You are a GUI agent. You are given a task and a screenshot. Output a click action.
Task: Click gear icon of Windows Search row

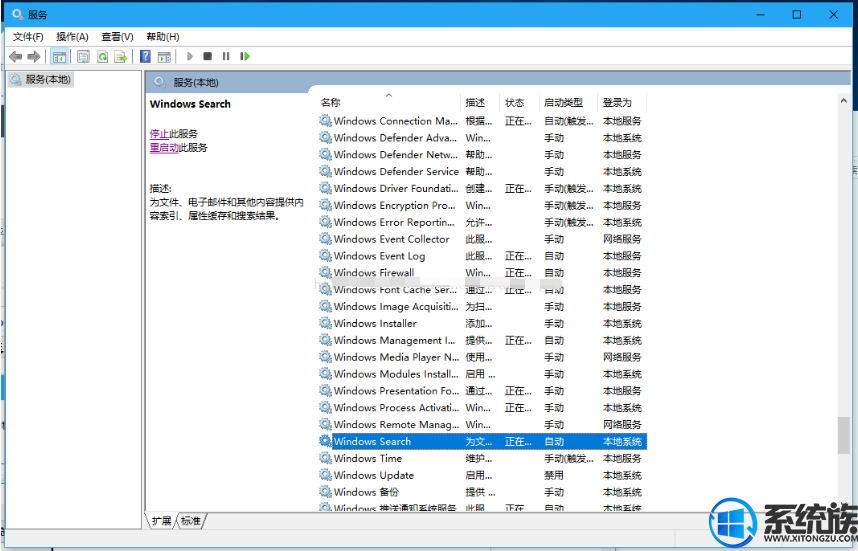[x=326, y=441]
